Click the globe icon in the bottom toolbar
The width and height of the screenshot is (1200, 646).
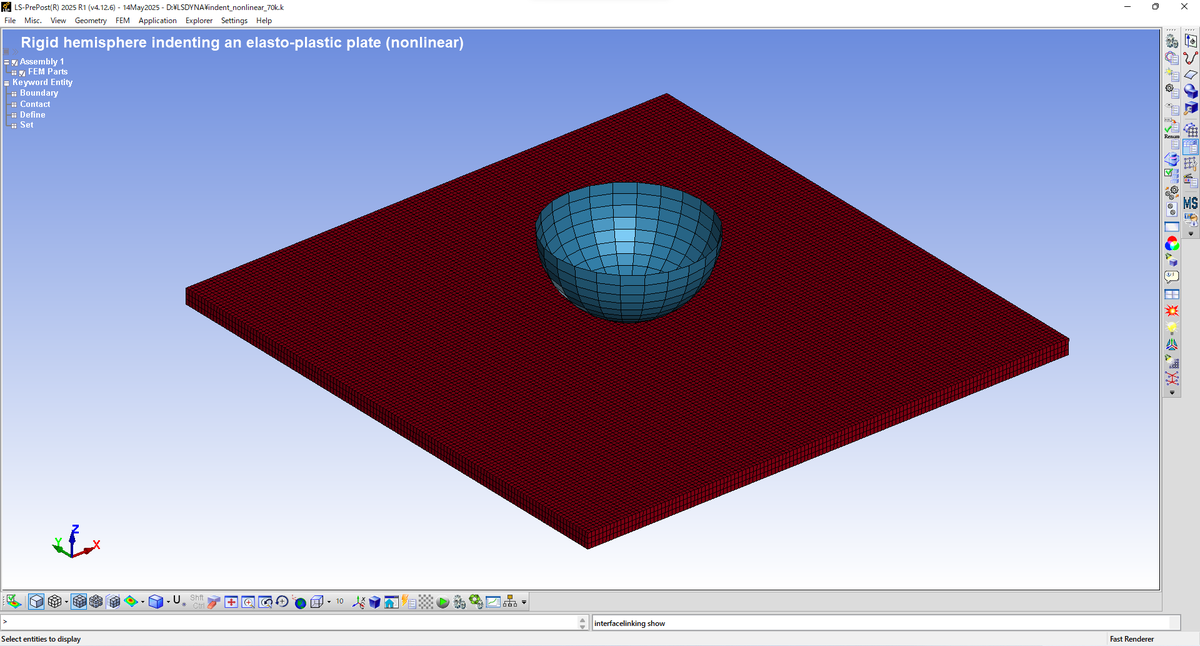298,602
